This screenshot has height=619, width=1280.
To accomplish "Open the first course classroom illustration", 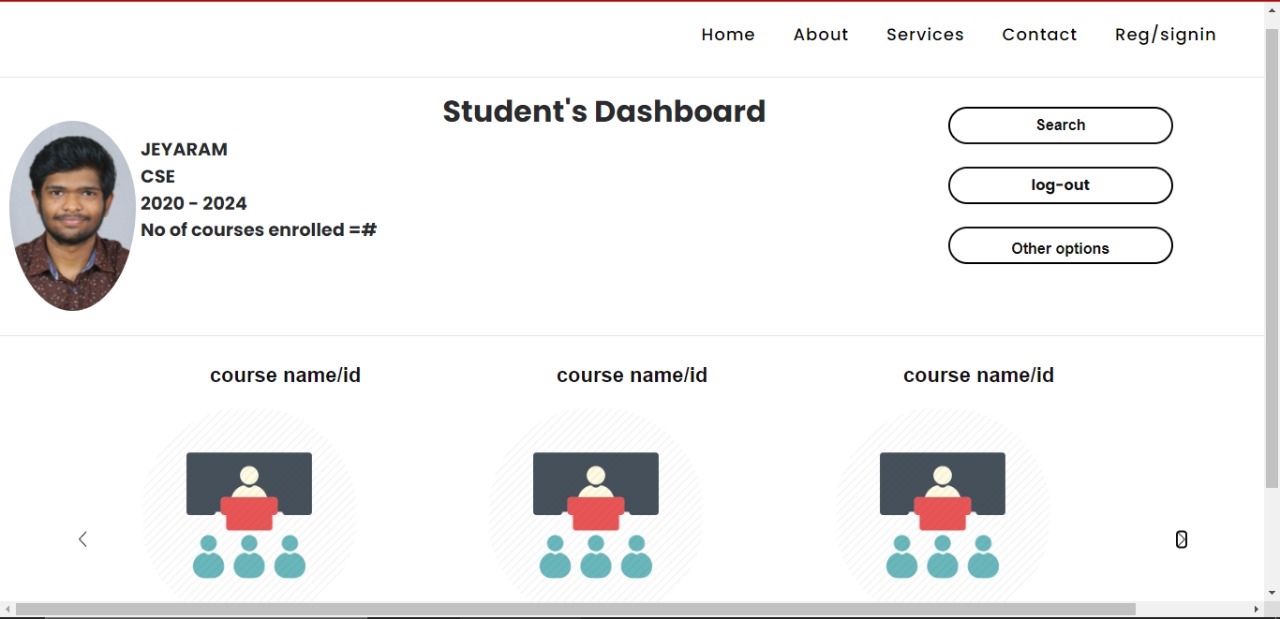I will [249, 505].
